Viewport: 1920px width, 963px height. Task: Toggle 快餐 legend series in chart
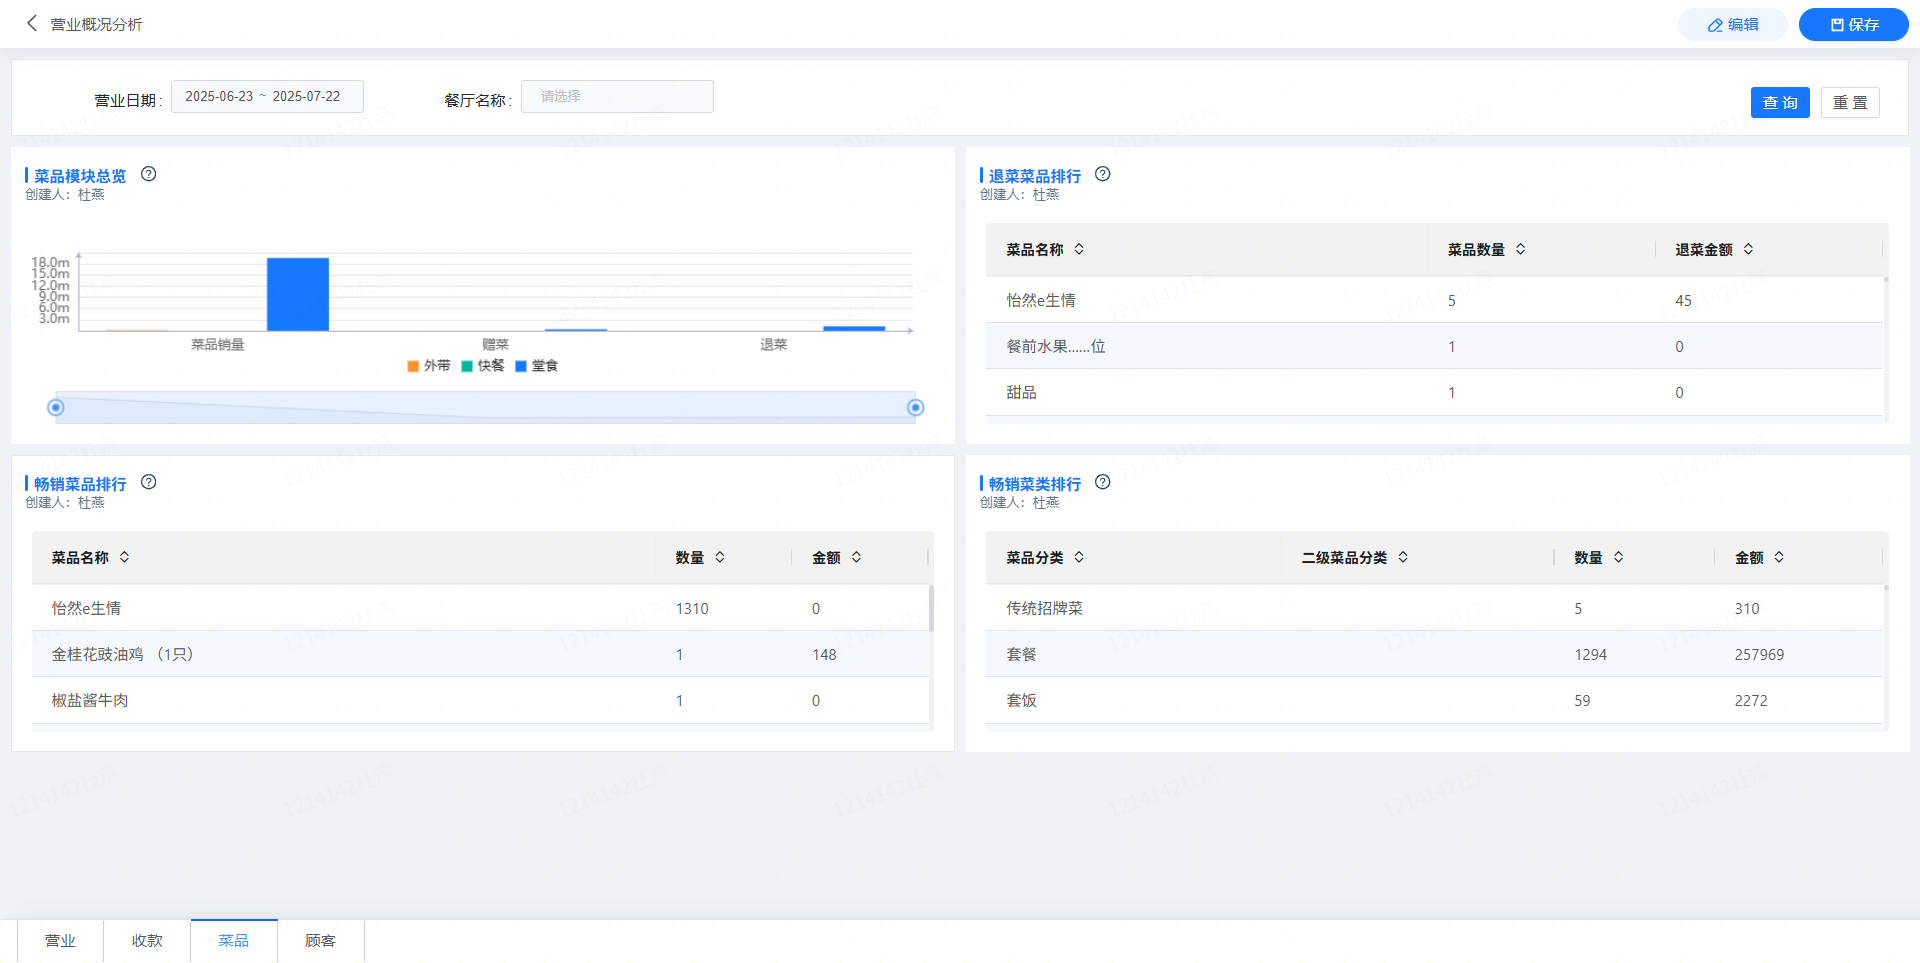pos(483,366)
